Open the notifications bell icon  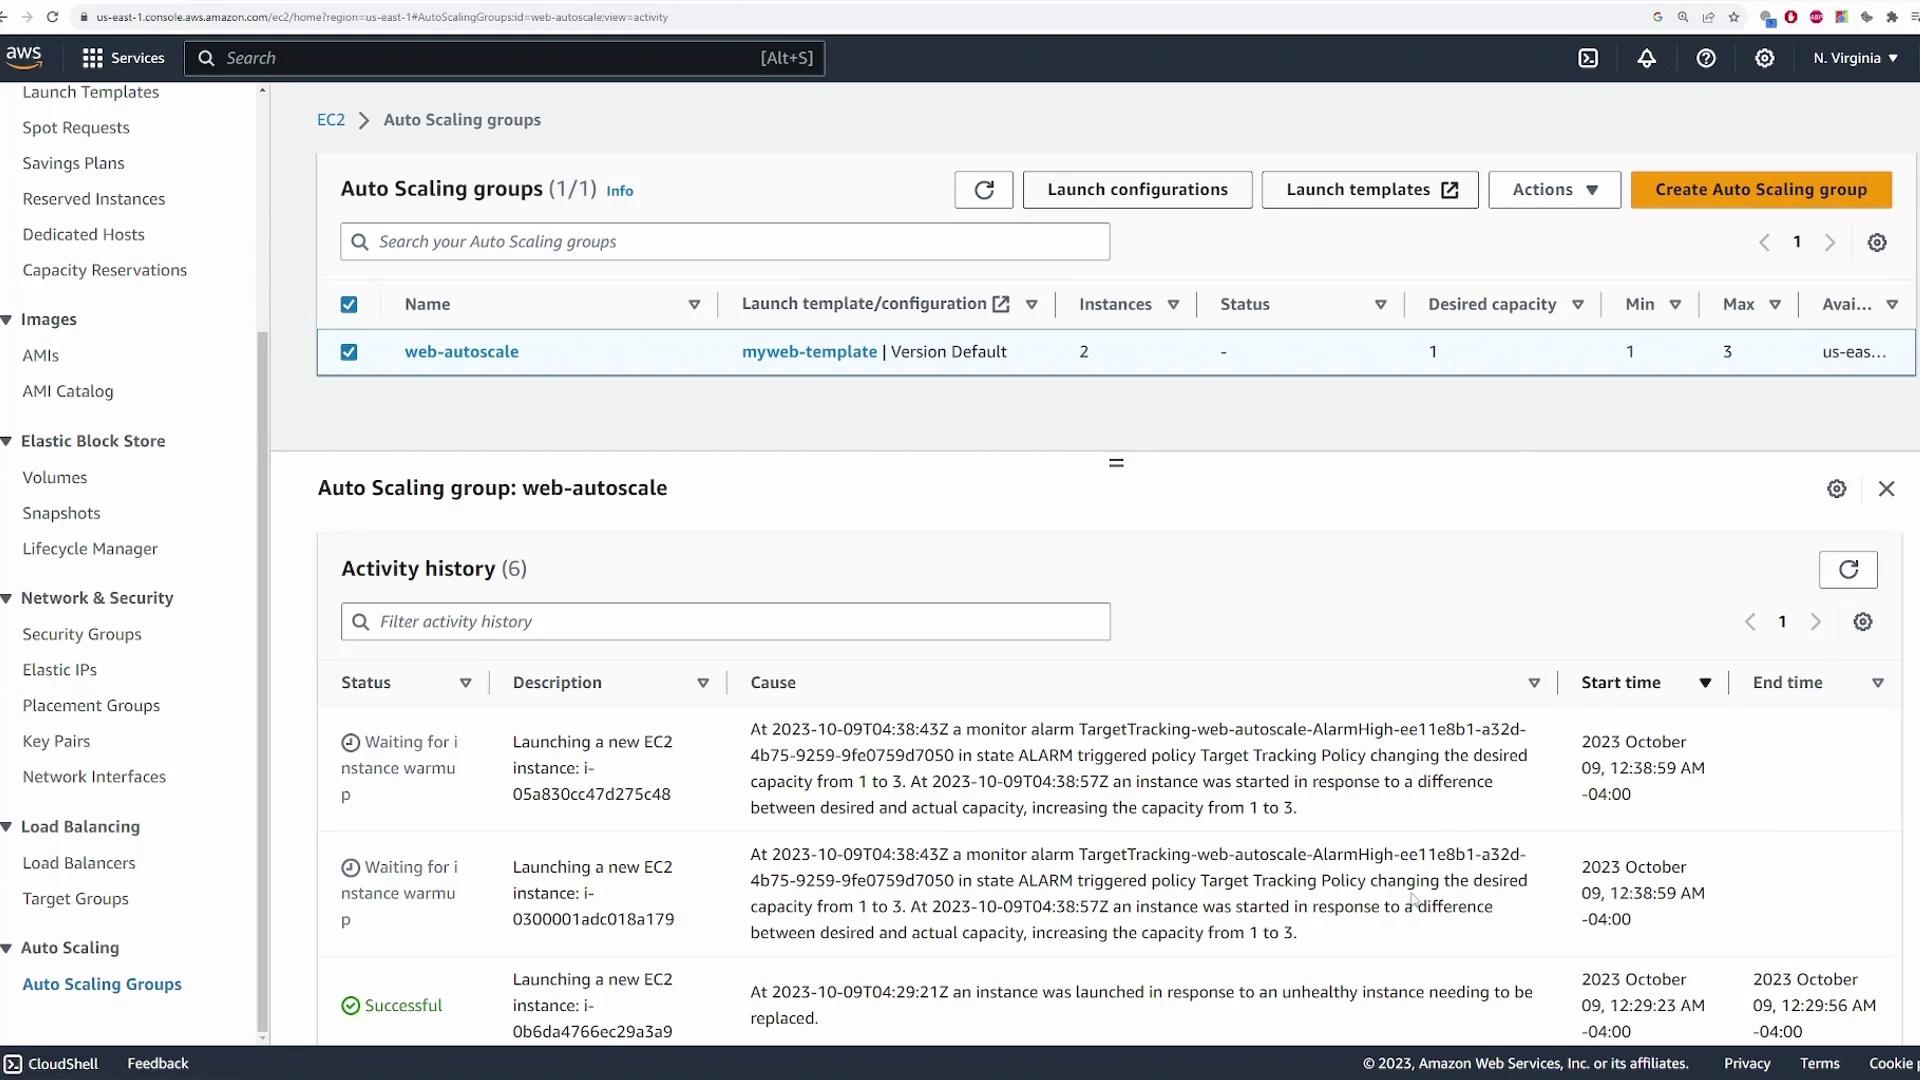click(x=1646, y=58)
